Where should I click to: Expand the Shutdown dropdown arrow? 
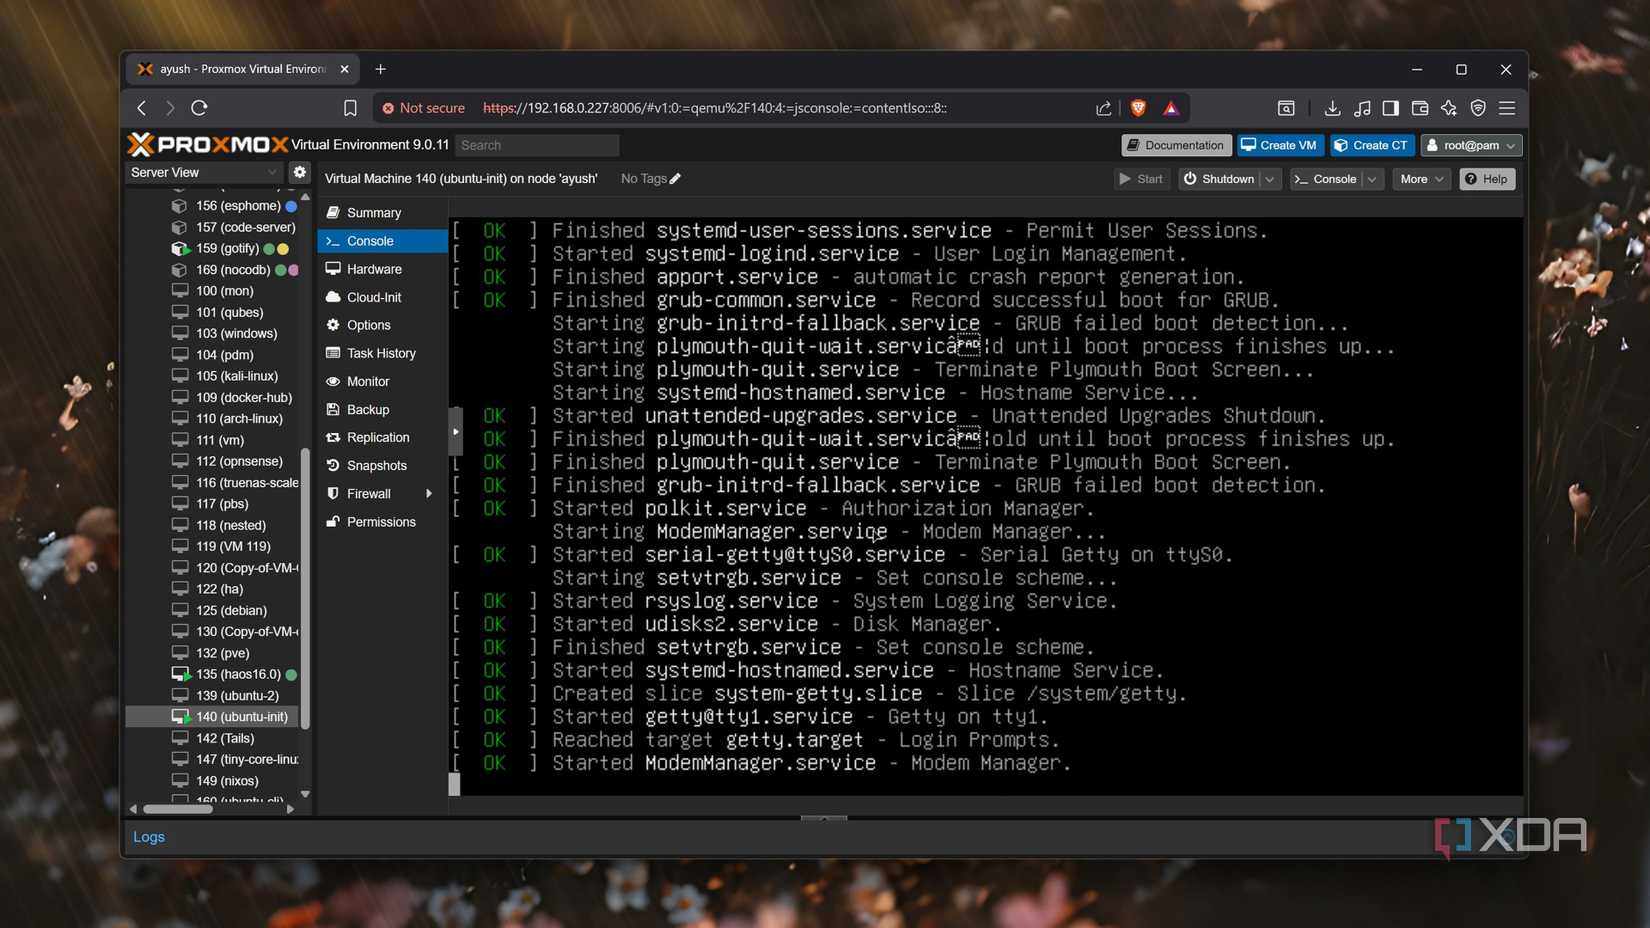[1270, 179]
